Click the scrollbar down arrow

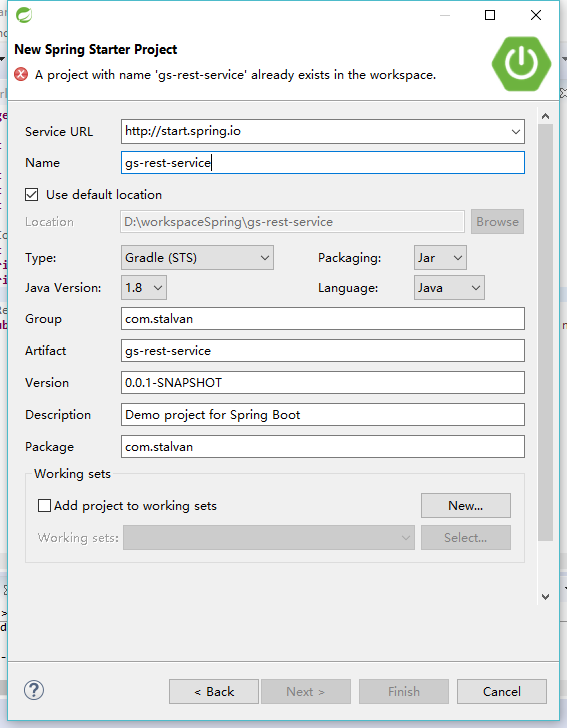[546, 597]
